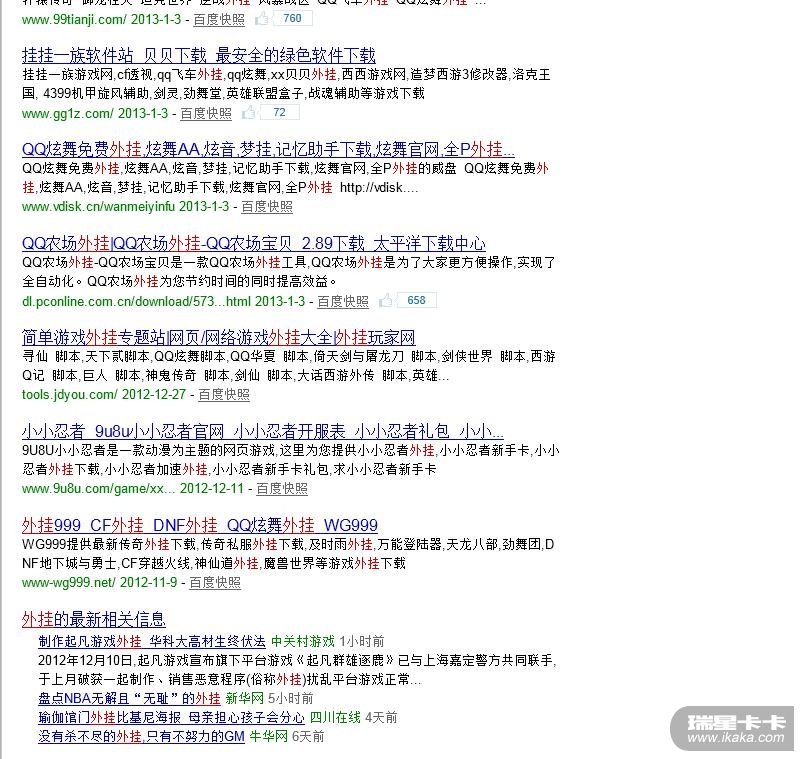This screenshot has height=759, width=803.
Task: Click the 2012年12月10日 news snippet text
Action: pos(297,670)
